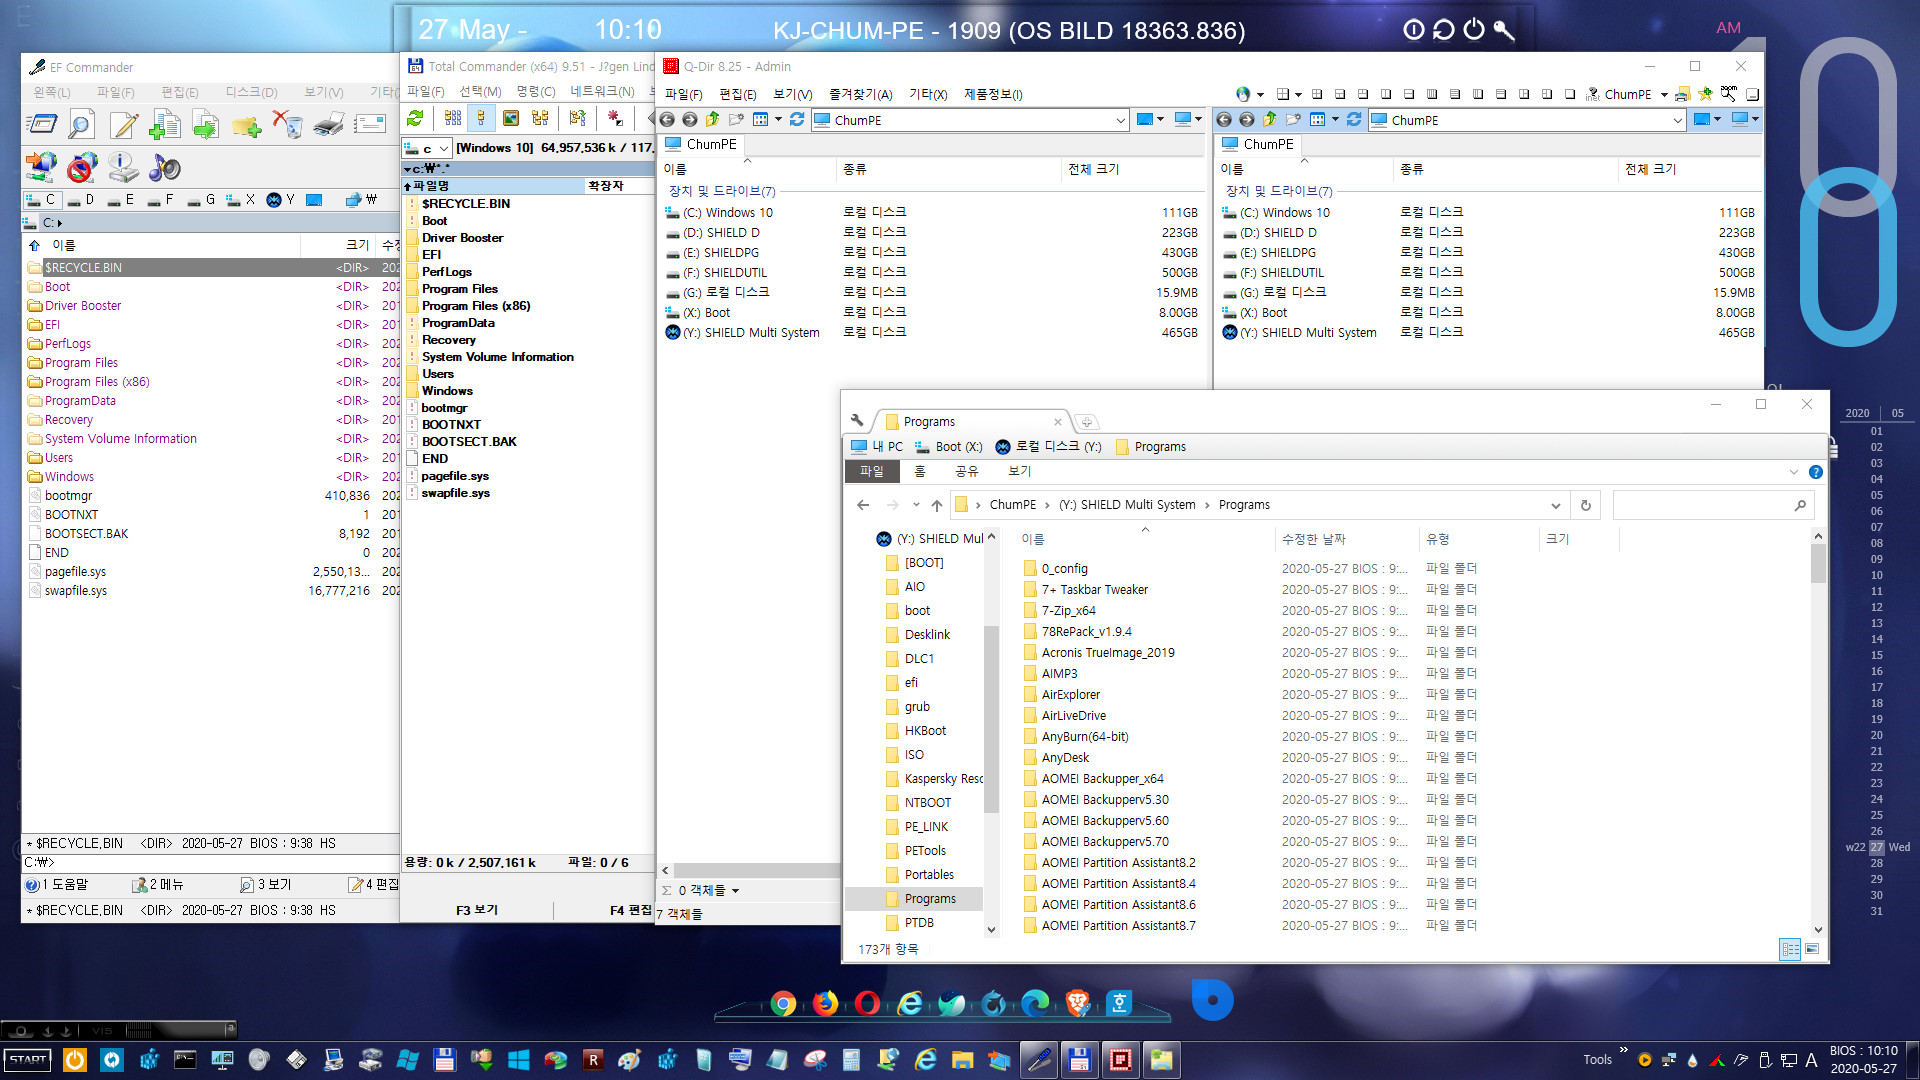Click the Q-Dir zoom magnifier icon

(1728, 93)
